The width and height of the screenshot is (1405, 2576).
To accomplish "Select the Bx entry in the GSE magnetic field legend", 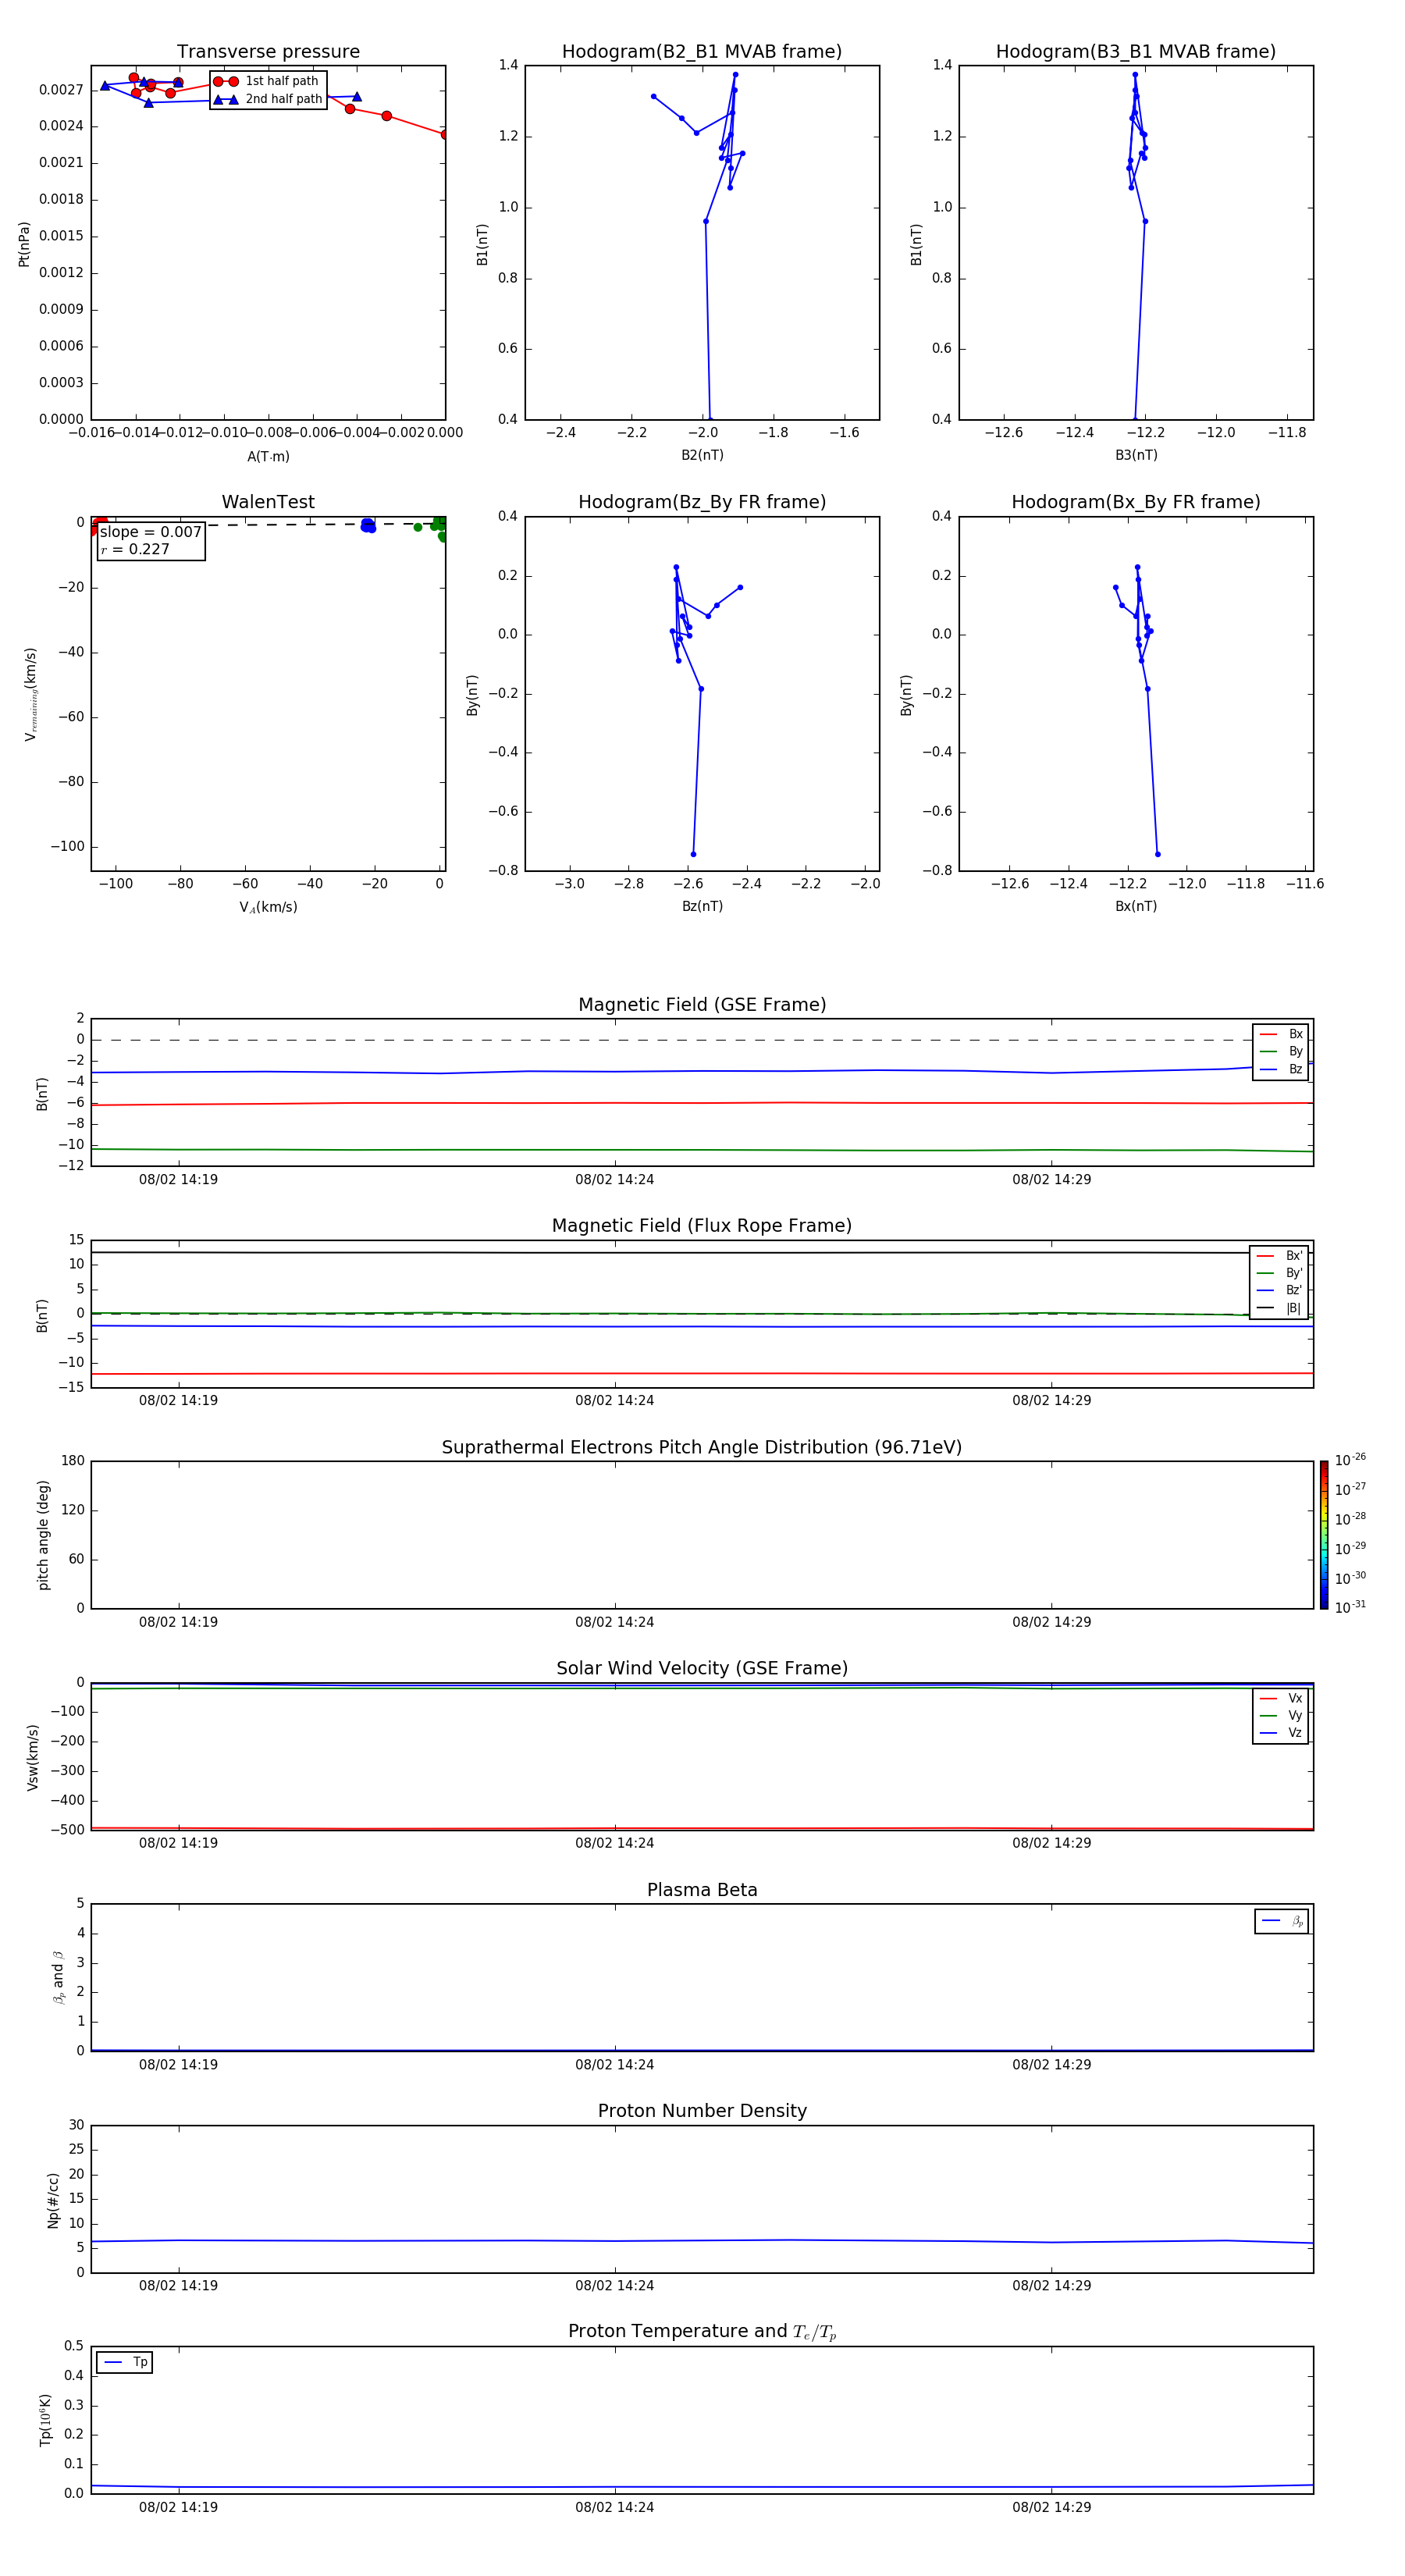I will point(1281,1034).
